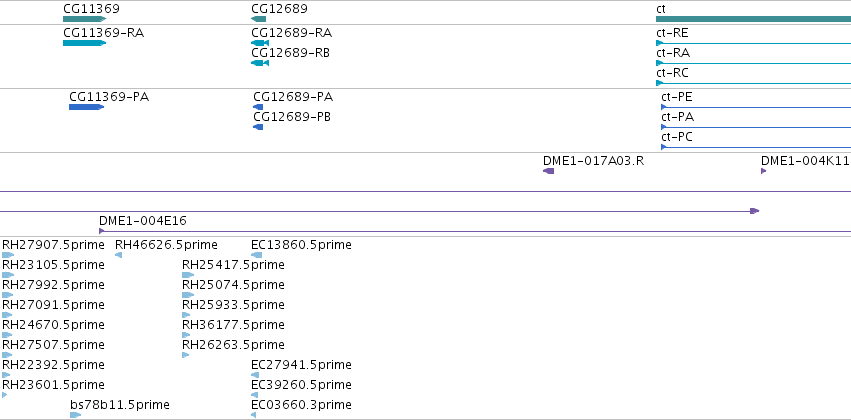Click the CG12689-PA protein glyph
Image resolution: width=851 pixels, height=420 pixels.
(x=258, y=107)
